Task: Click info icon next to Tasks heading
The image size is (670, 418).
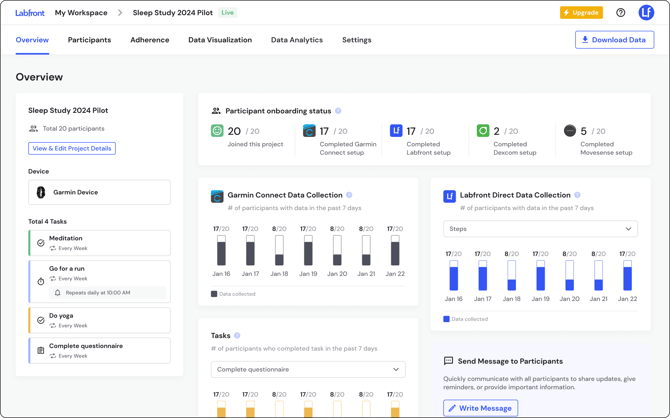Action: [x=237, y=336]
